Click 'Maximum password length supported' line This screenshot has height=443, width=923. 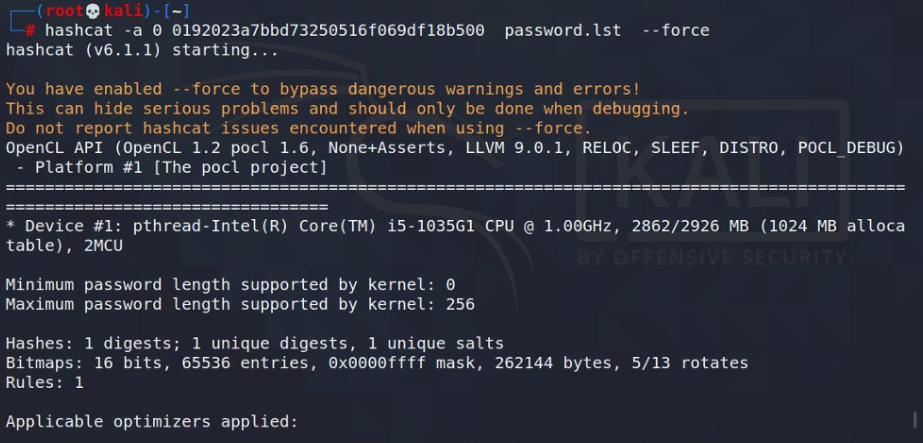point(240,304)
